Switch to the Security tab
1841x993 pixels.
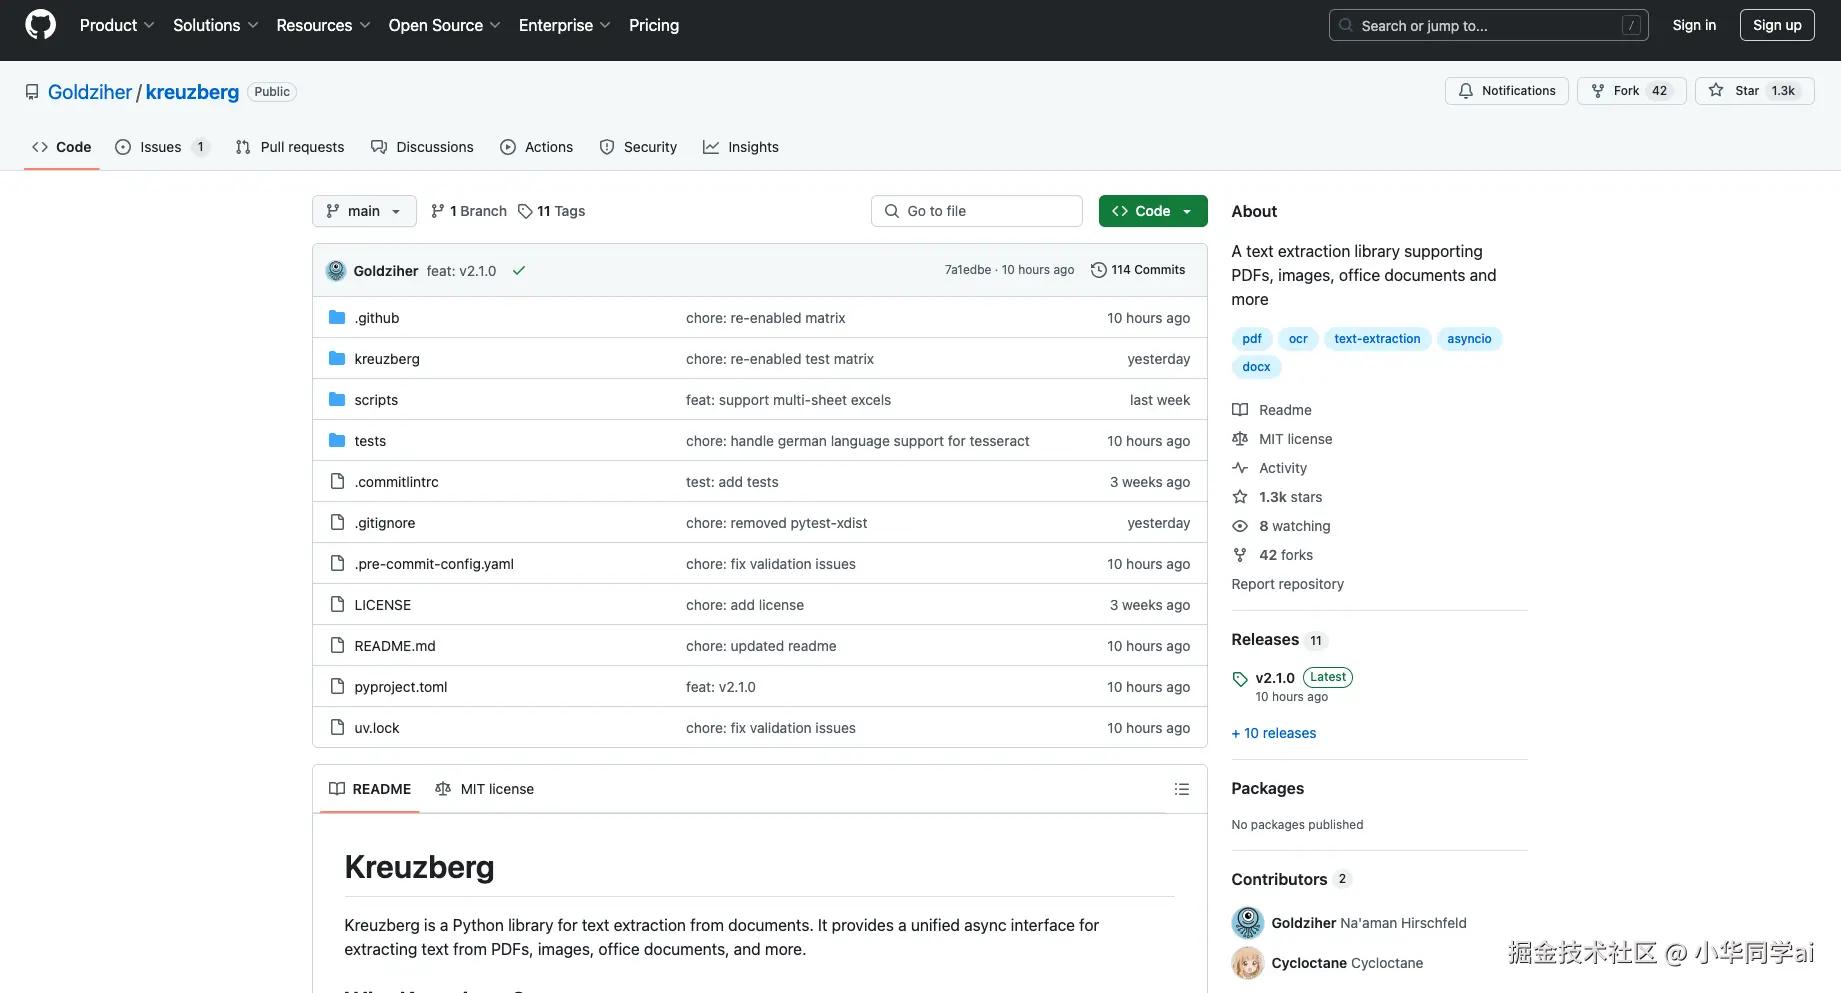click(638, 147)
